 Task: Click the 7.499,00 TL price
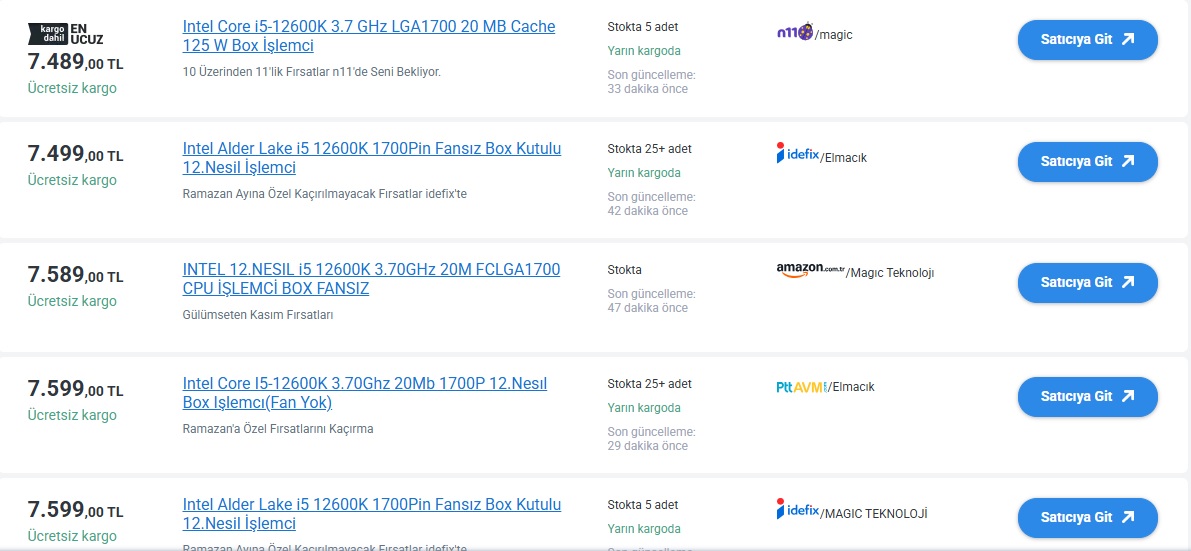tap(75, 154)
